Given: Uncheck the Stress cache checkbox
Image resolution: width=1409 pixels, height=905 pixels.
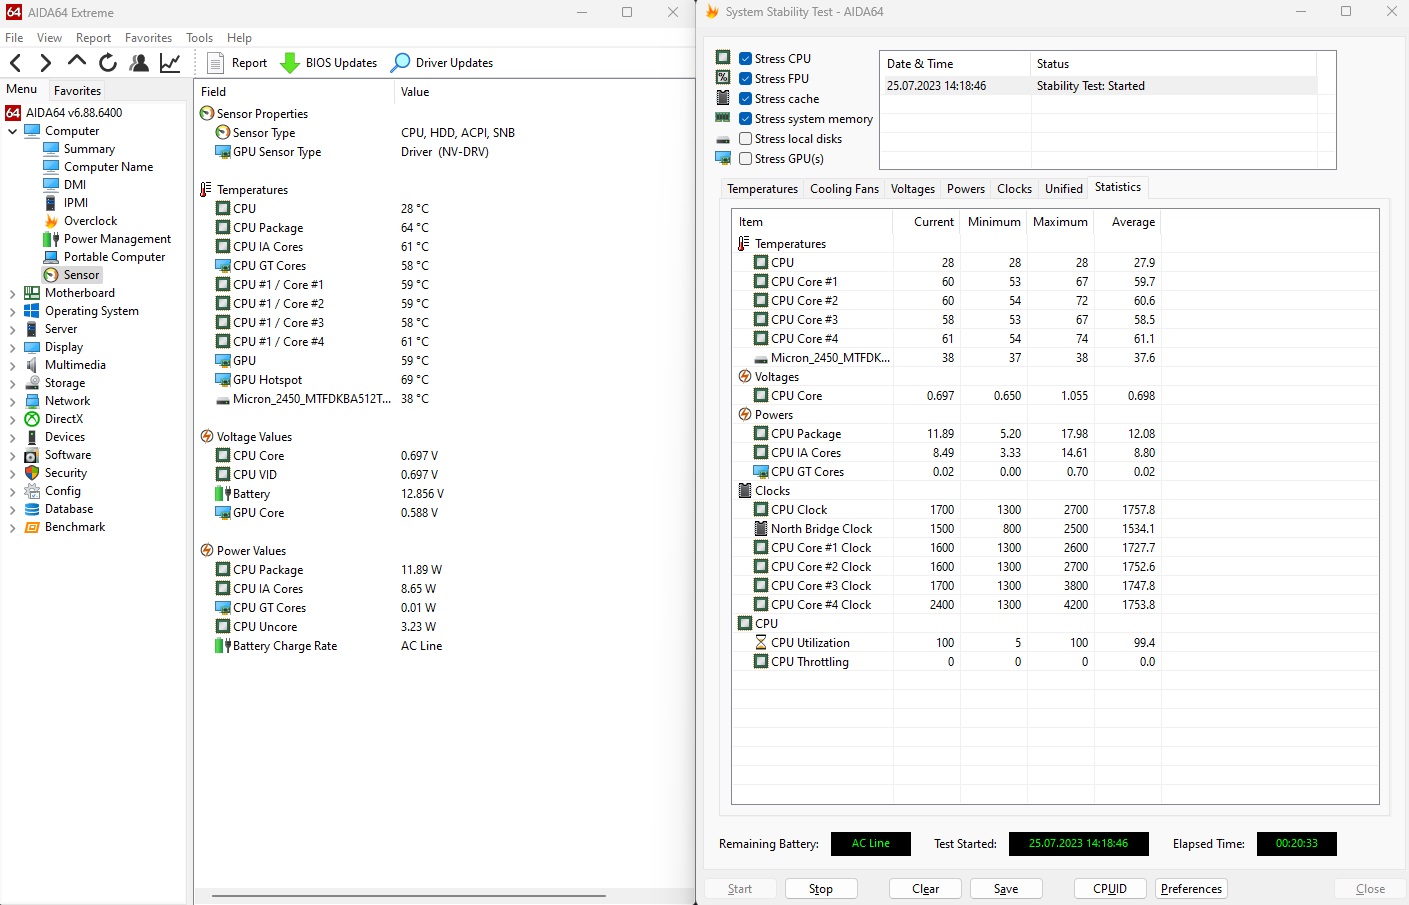Looking at the screenshot, I should (745, 99).
